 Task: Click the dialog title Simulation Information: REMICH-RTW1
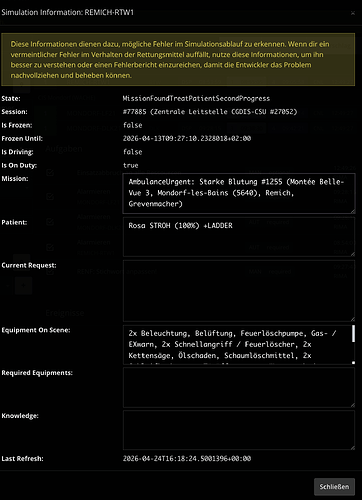click(x=67, y=12)
